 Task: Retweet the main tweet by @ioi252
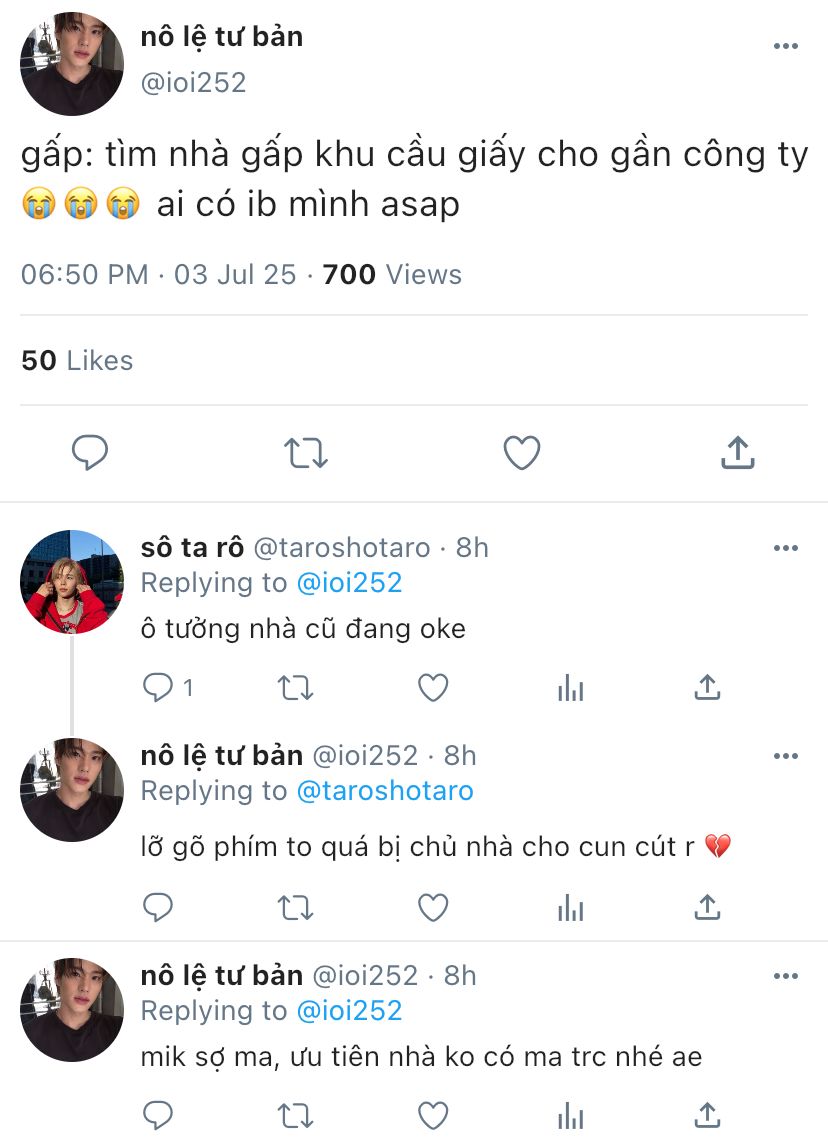pyautogui.click(x=306, y=453)
